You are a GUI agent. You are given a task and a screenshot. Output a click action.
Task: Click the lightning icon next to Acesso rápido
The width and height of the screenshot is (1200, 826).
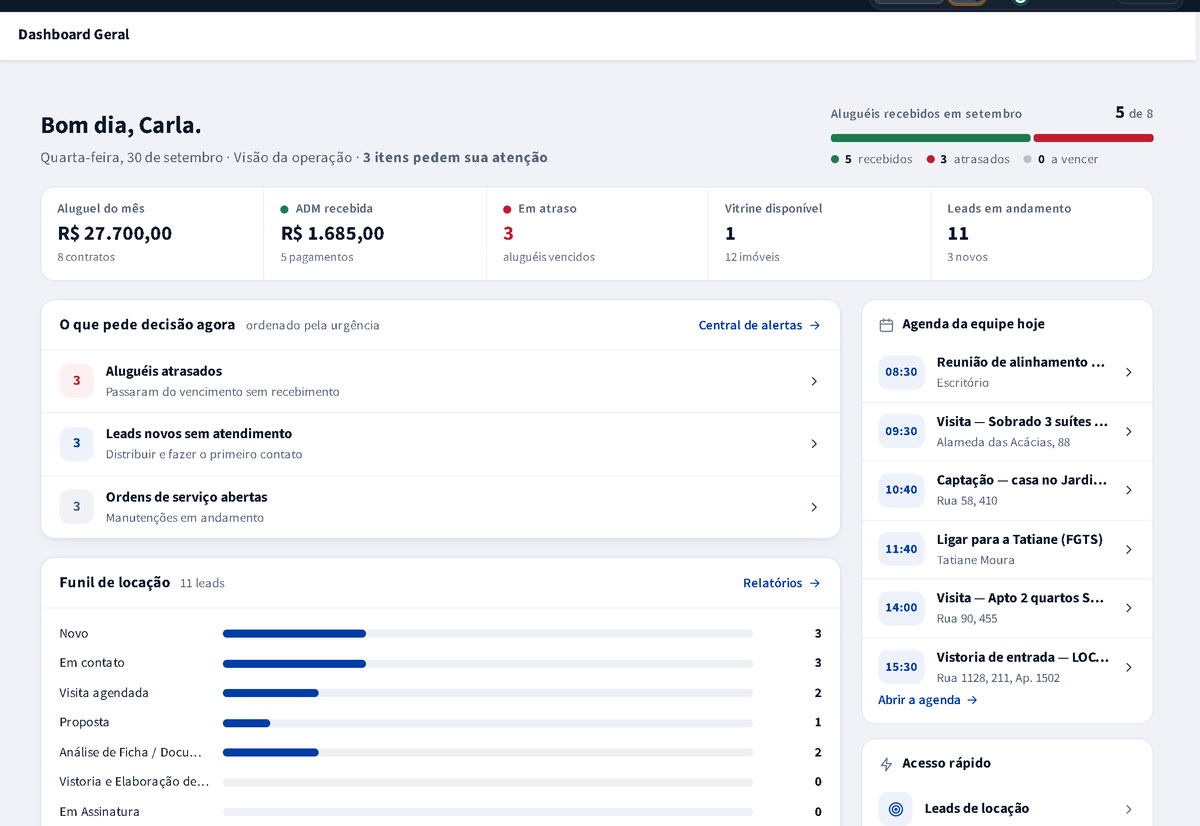coord(886,764)
